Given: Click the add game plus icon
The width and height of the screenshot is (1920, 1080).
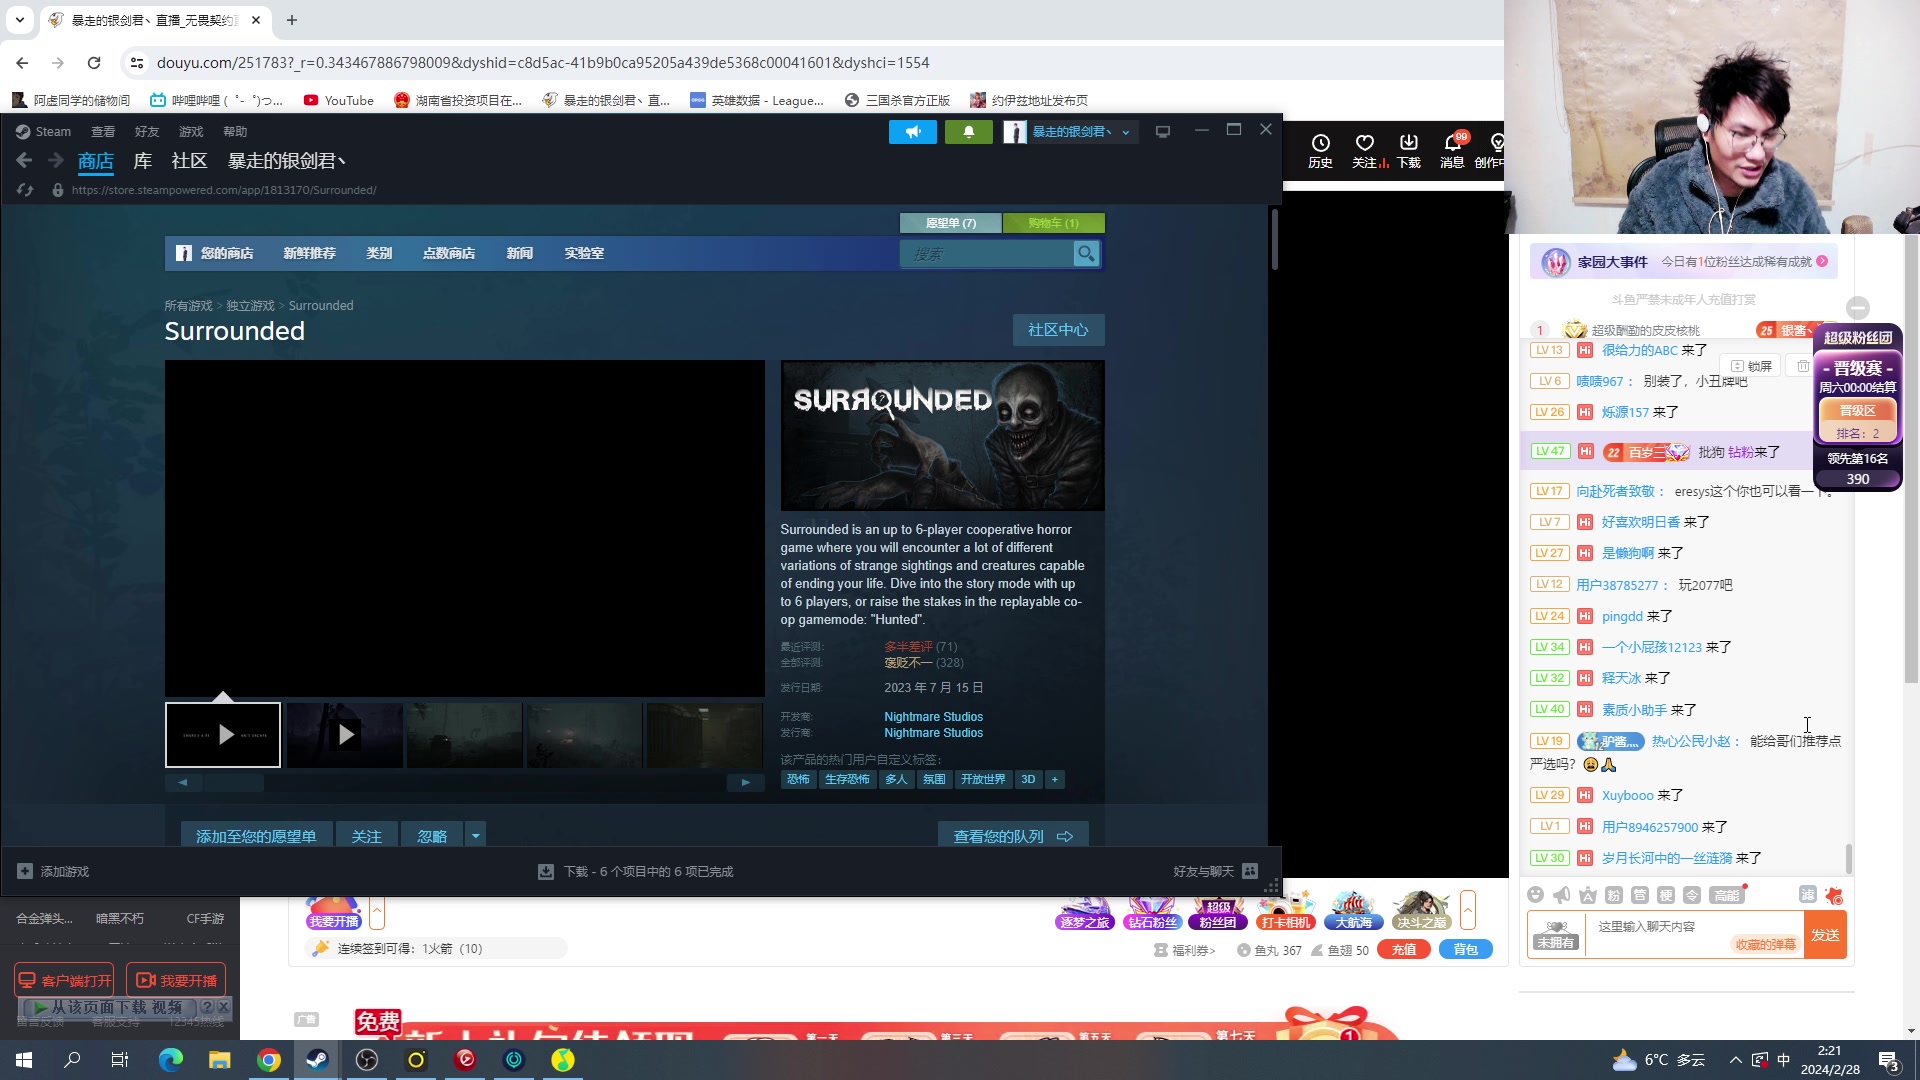Looking at the screenshot, I should click(x=25, y=872).
